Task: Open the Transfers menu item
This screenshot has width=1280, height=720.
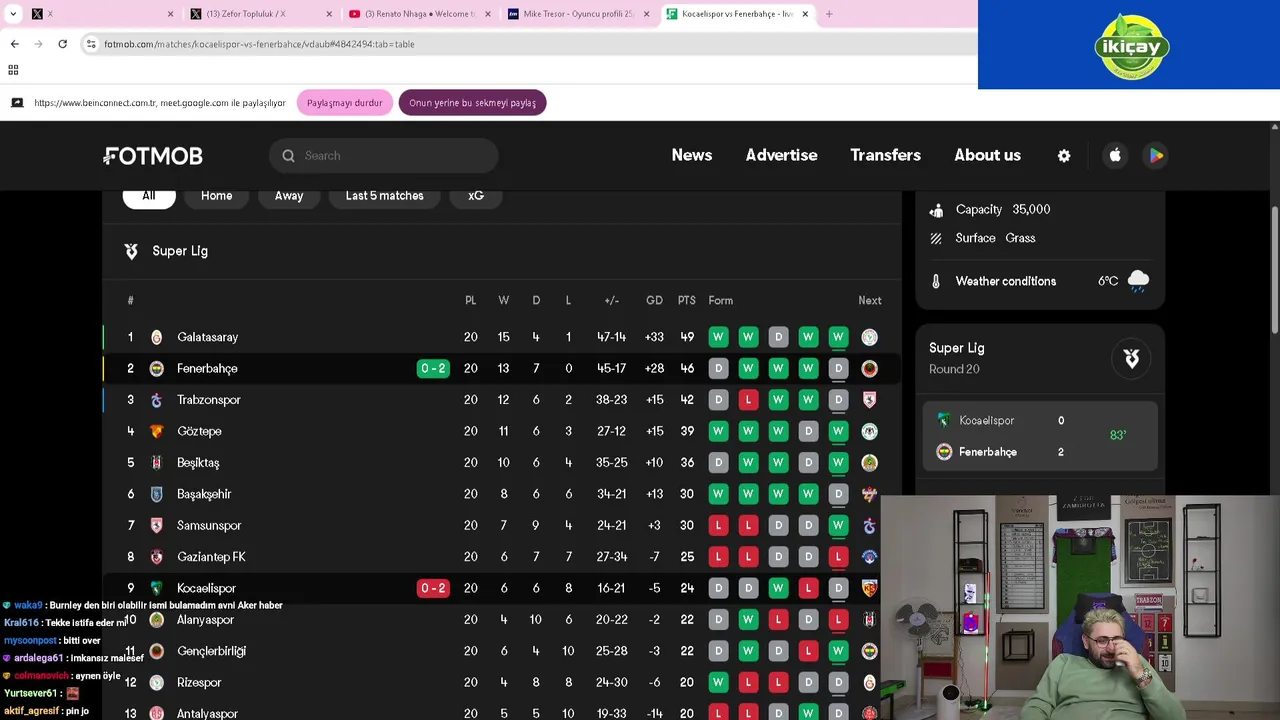Action: [885, 155]
